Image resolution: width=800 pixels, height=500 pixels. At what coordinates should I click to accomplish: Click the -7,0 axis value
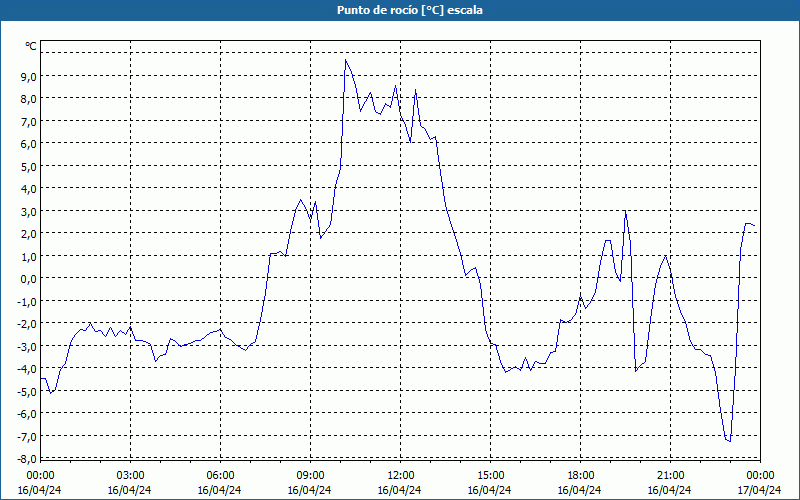(x=27, y=436)
